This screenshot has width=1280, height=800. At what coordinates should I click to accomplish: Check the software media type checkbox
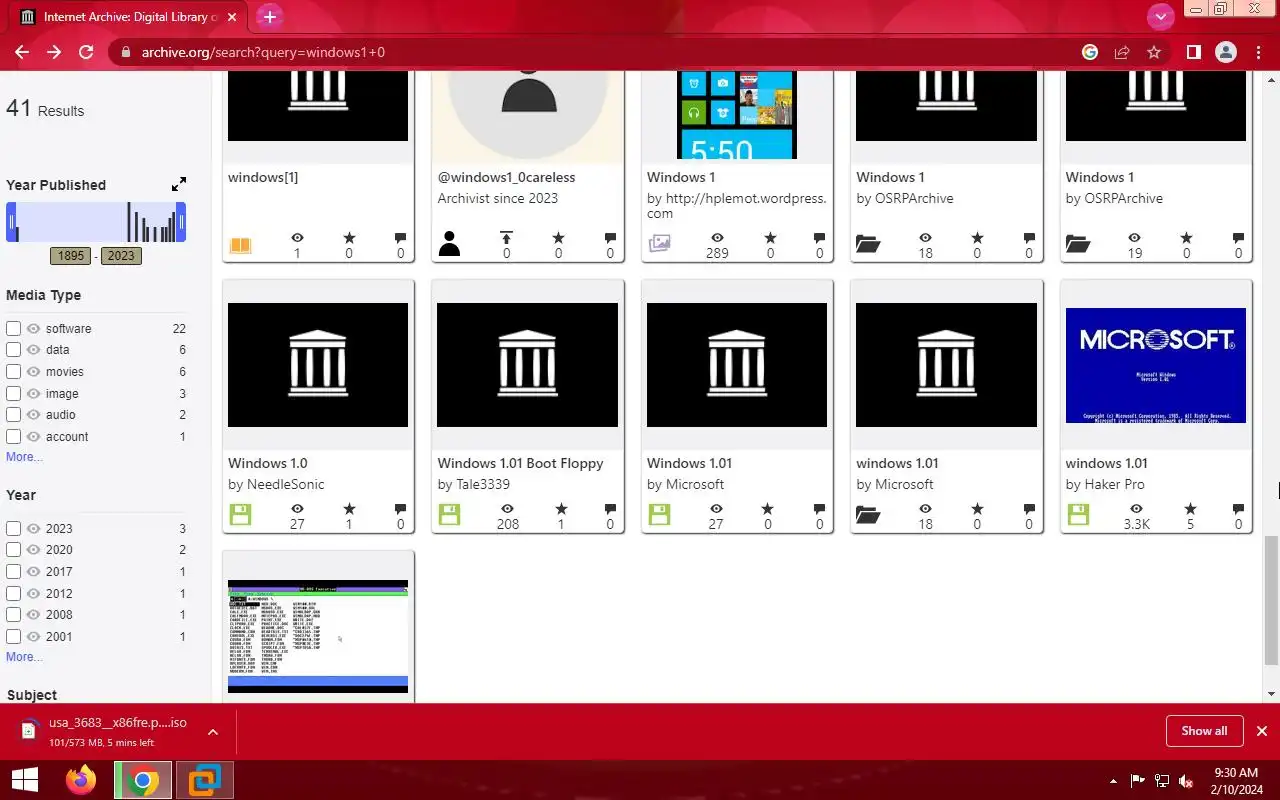point(13,328)
